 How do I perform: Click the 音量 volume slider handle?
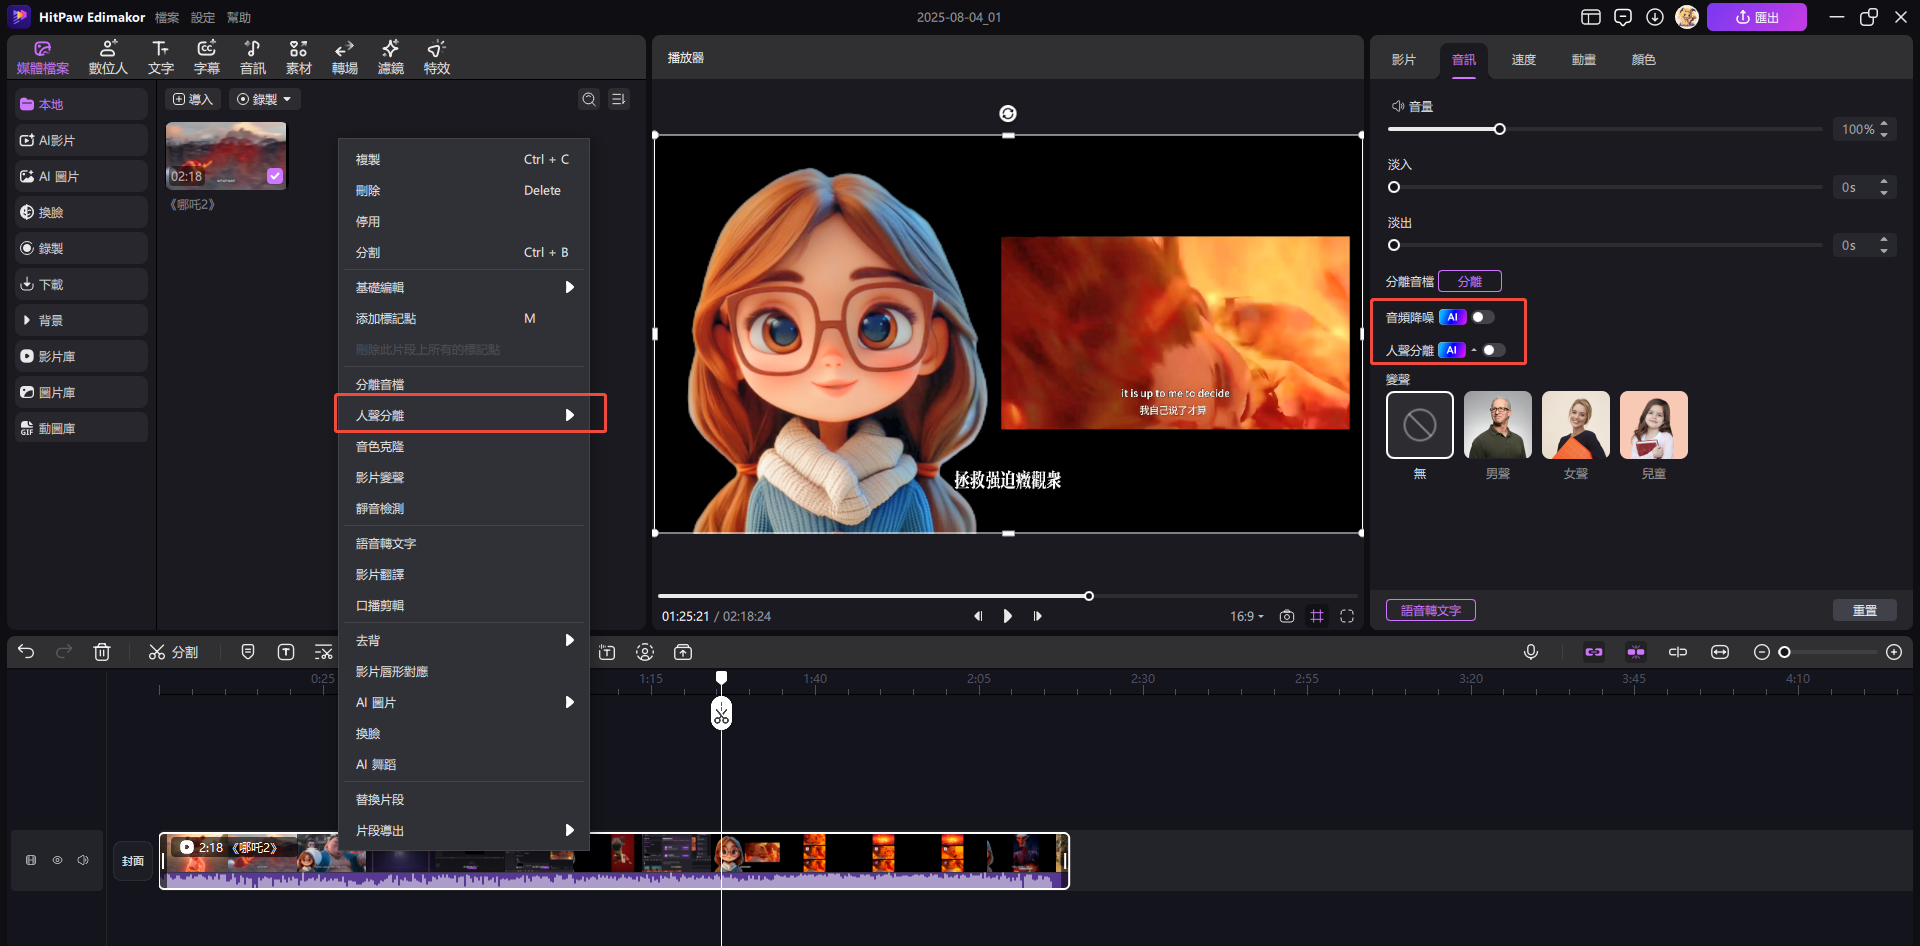[x=1499, y=129]
